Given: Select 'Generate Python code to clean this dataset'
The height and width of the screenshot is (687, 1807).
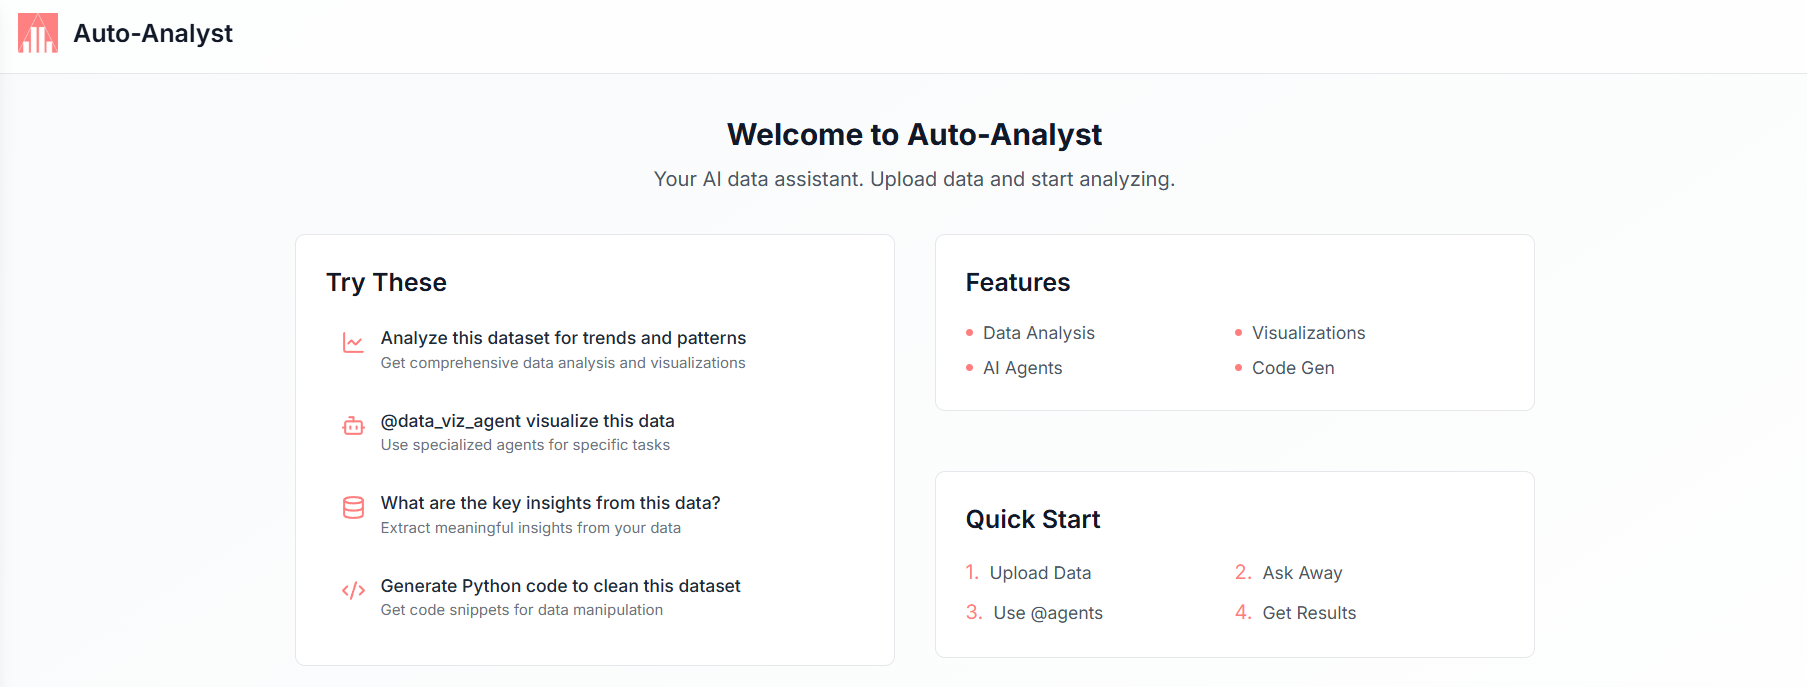Looking at the screenshot, I should [x=560, y=586].
